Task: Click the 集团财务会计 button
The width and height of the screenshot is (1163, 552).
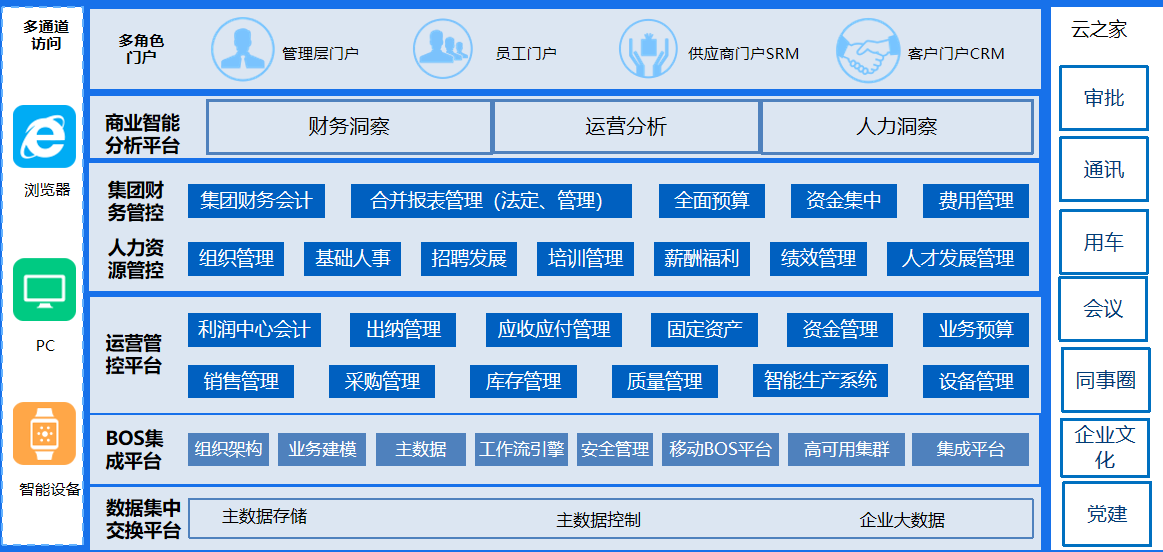Action: [256, 201]
